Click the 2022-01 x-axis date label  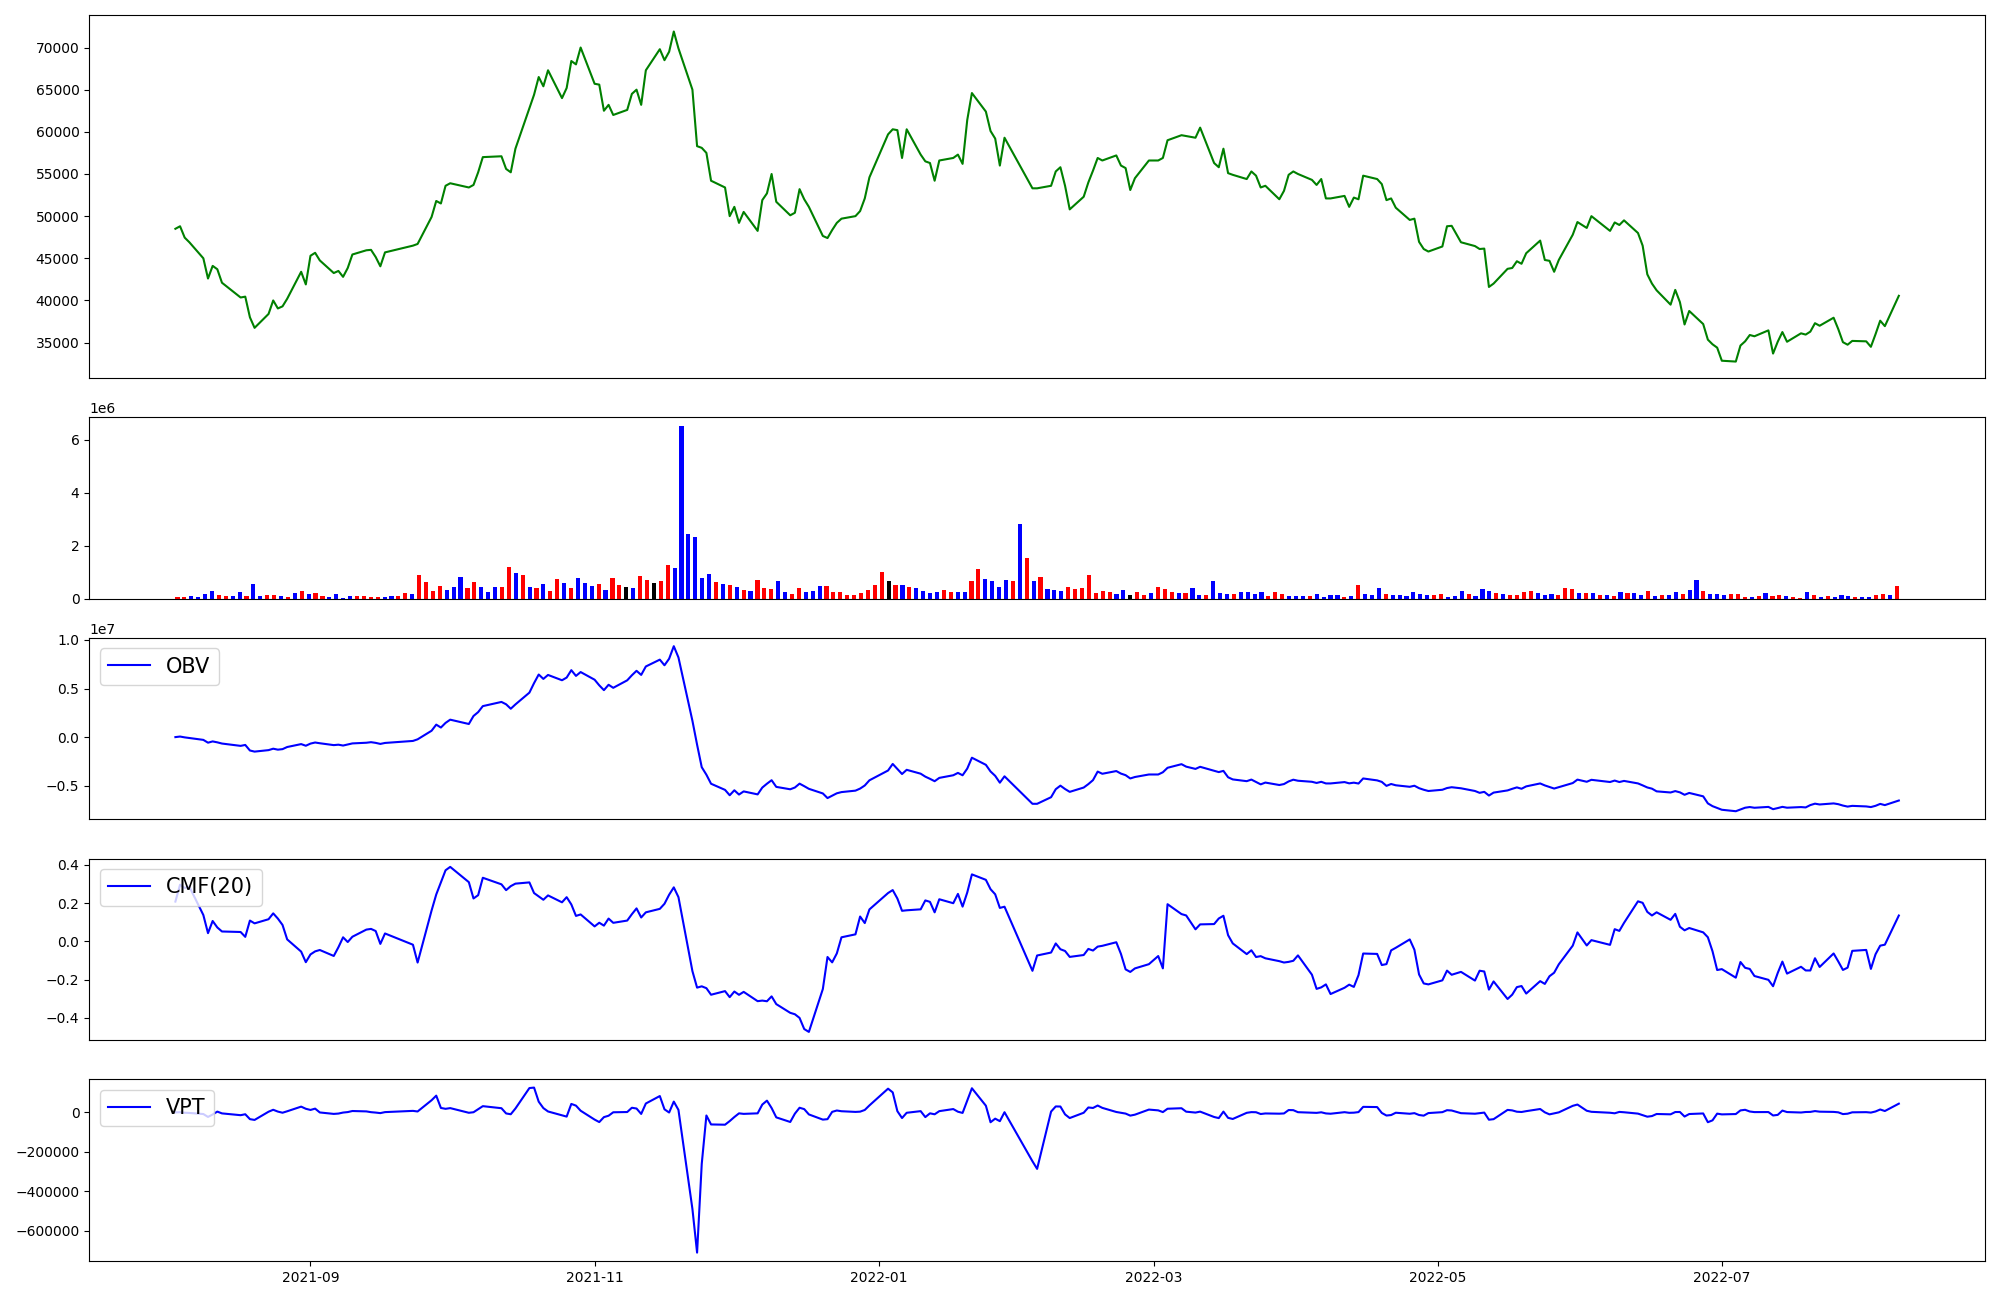[879, 1276]
